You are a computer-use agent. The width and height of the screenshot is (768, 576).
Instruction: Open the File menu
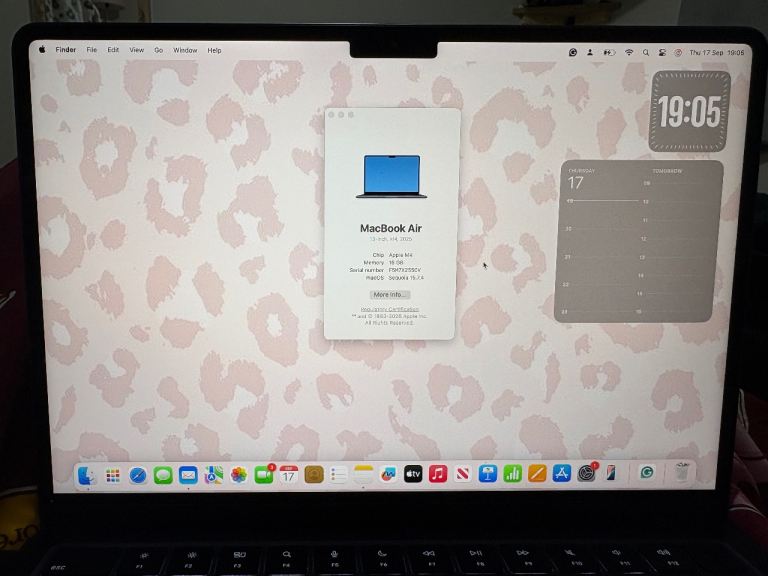pyautogui.click(x=92, y=50)
